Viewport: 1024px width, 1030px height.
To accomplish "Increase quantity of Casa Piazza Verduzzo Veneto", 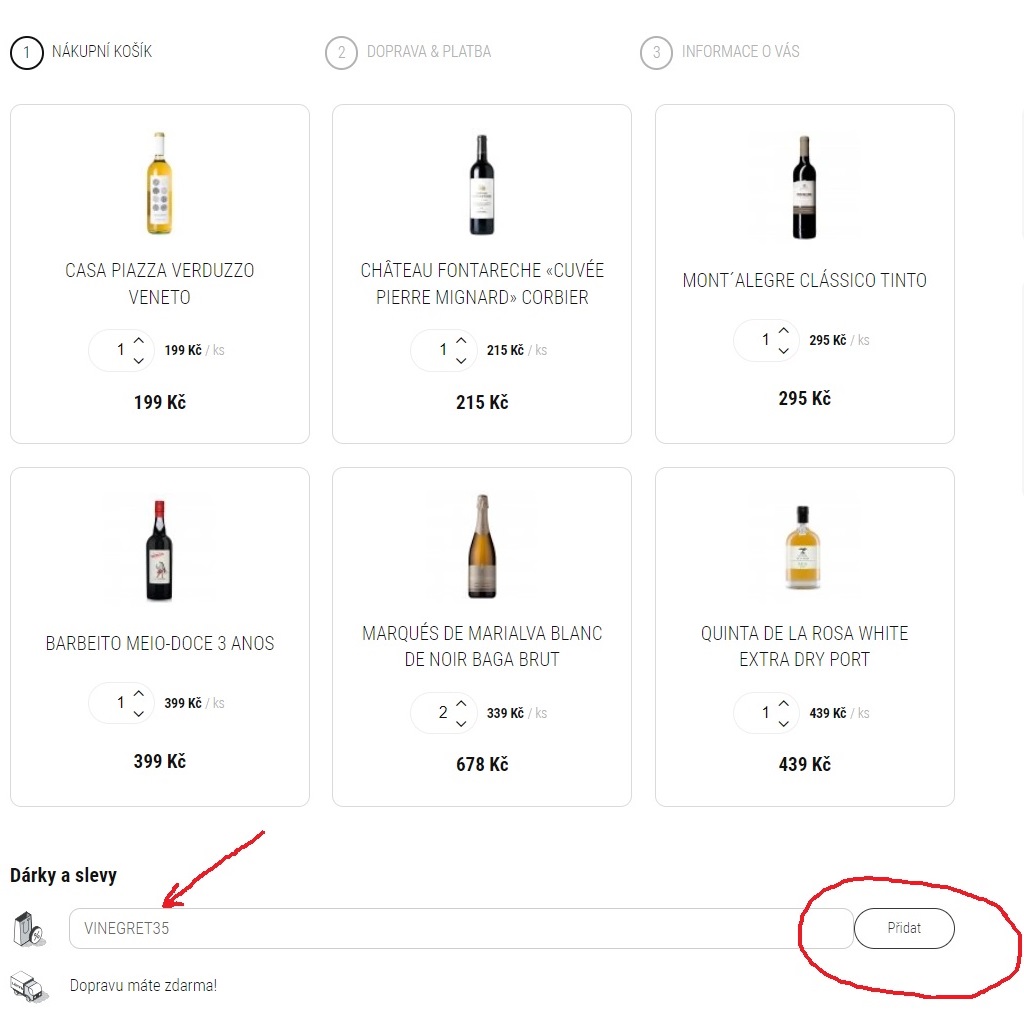I will 139,340.
